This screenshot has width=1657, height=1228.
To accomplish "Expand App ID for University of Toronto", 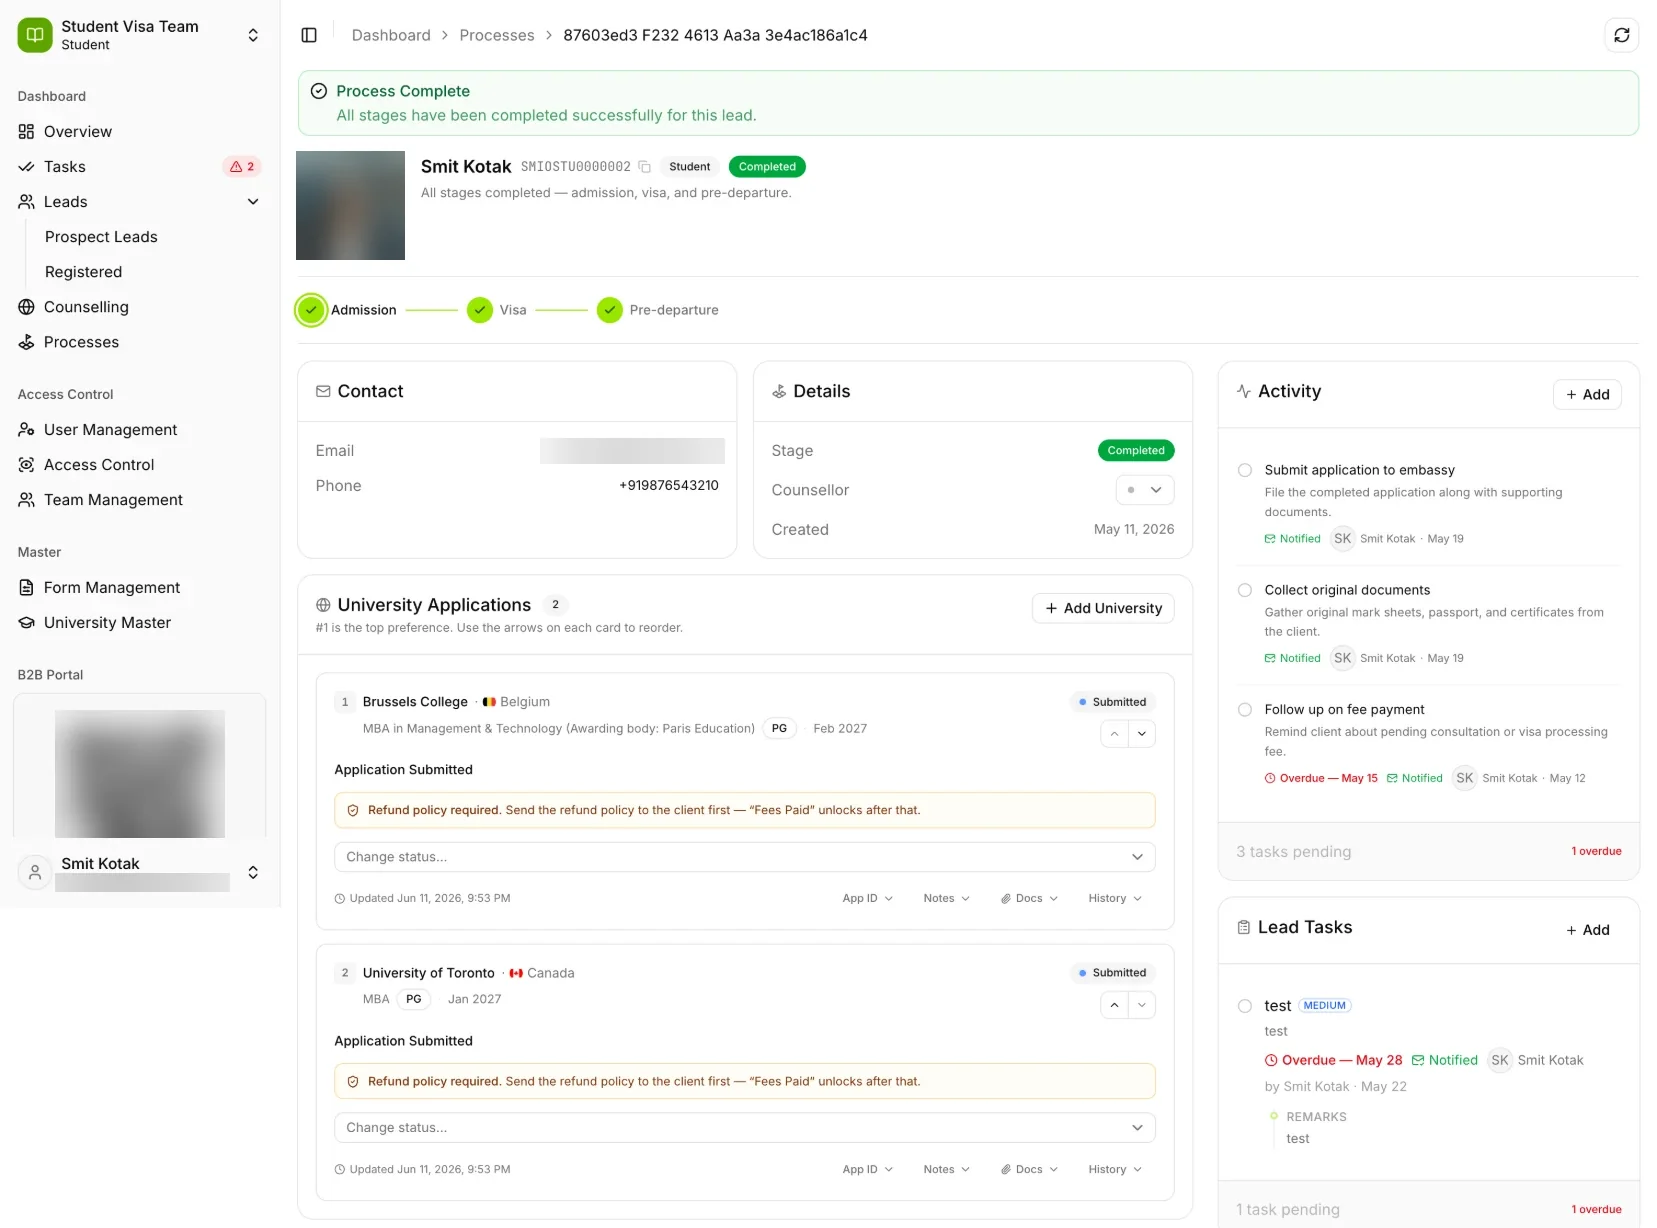I will click(x=867, y=1169).
